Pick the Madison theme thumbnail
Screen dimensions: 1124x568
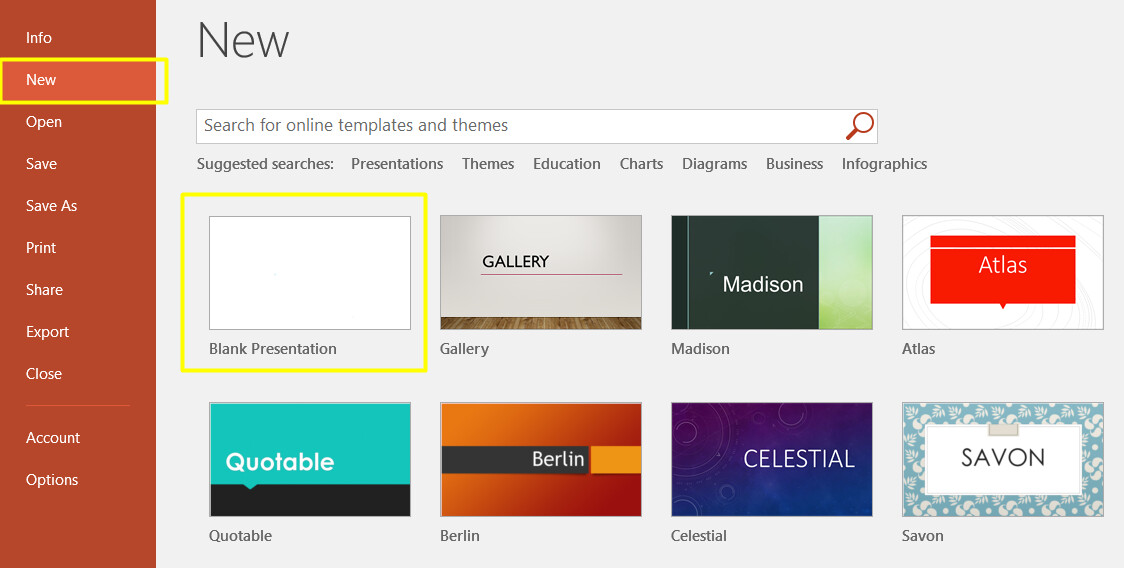[x=772, y=273]
